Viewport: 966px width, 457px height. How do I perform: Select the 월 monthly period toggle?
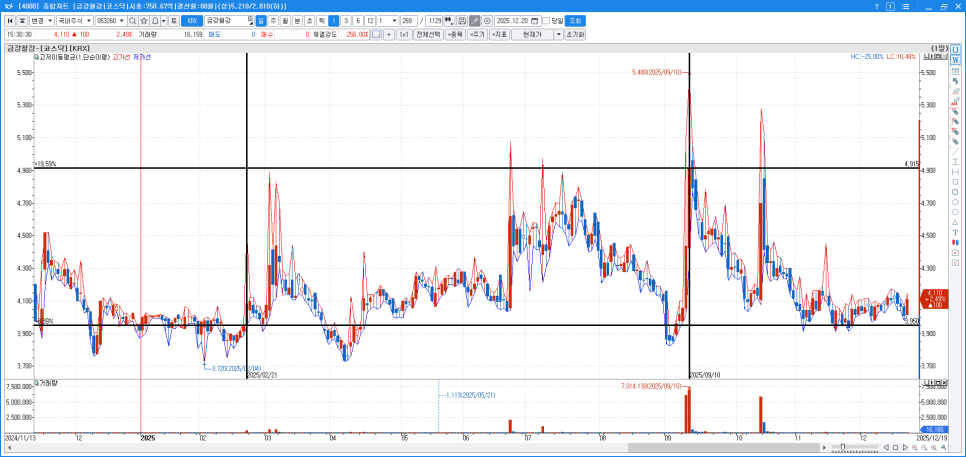[285, 20]
